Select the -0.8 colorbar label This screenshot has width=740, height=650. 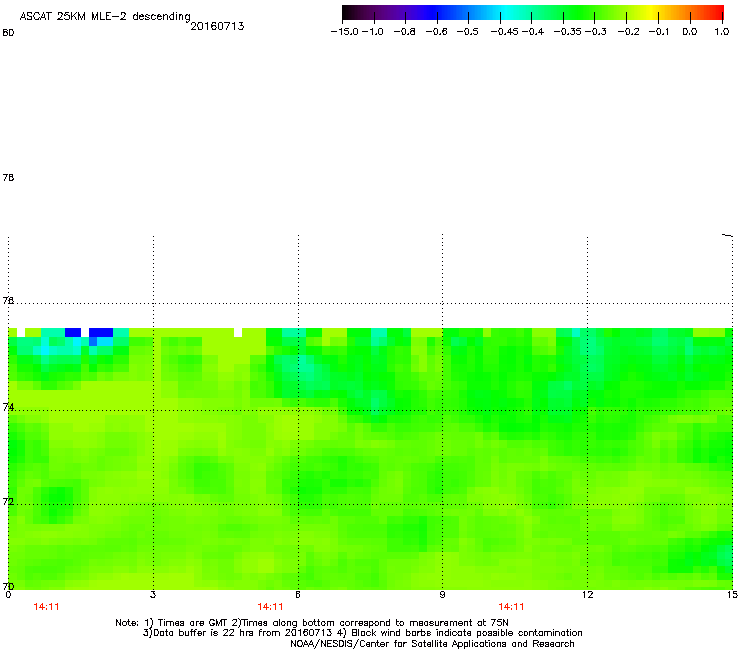click(404, 32)
